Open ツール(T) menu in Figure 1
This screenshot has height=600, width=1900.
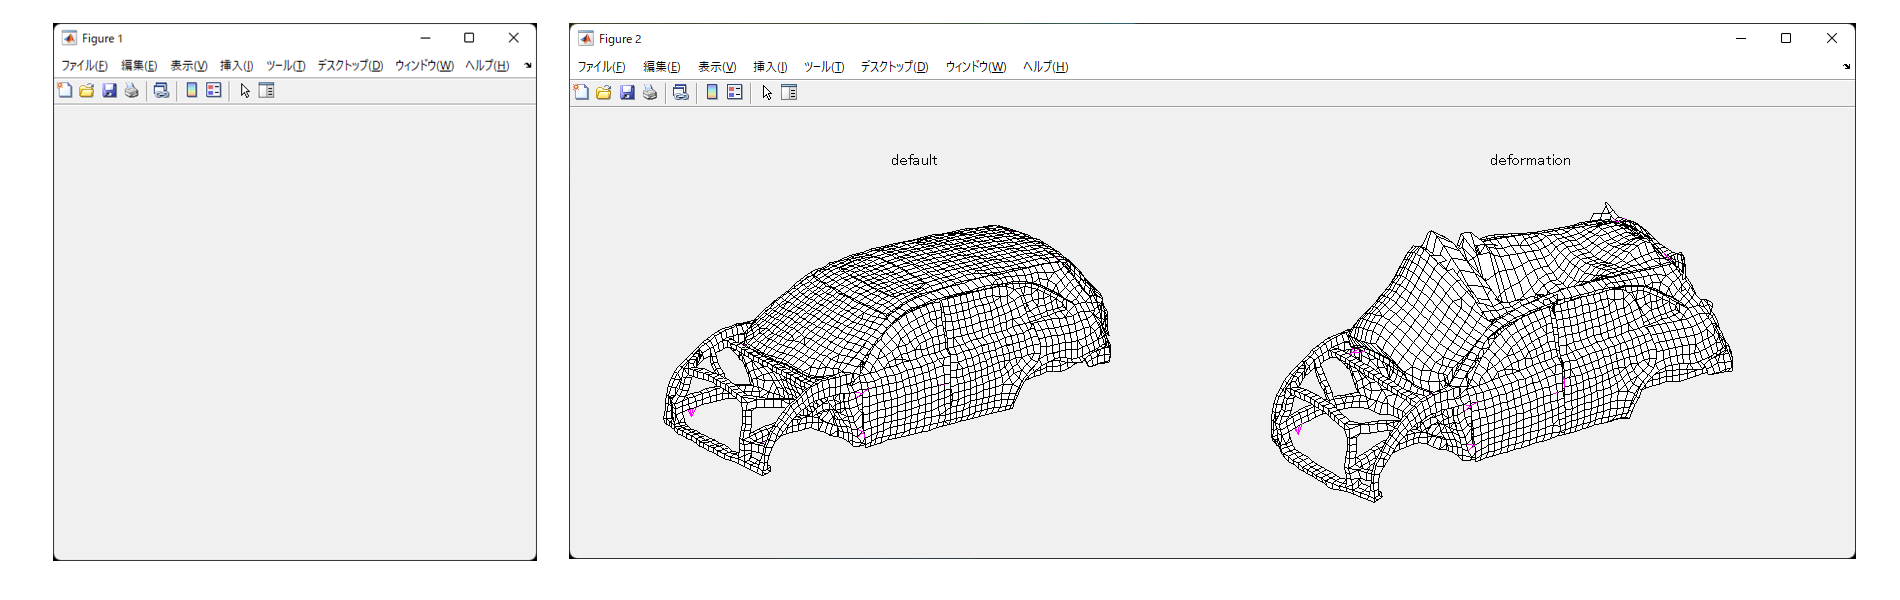[285, 66]
